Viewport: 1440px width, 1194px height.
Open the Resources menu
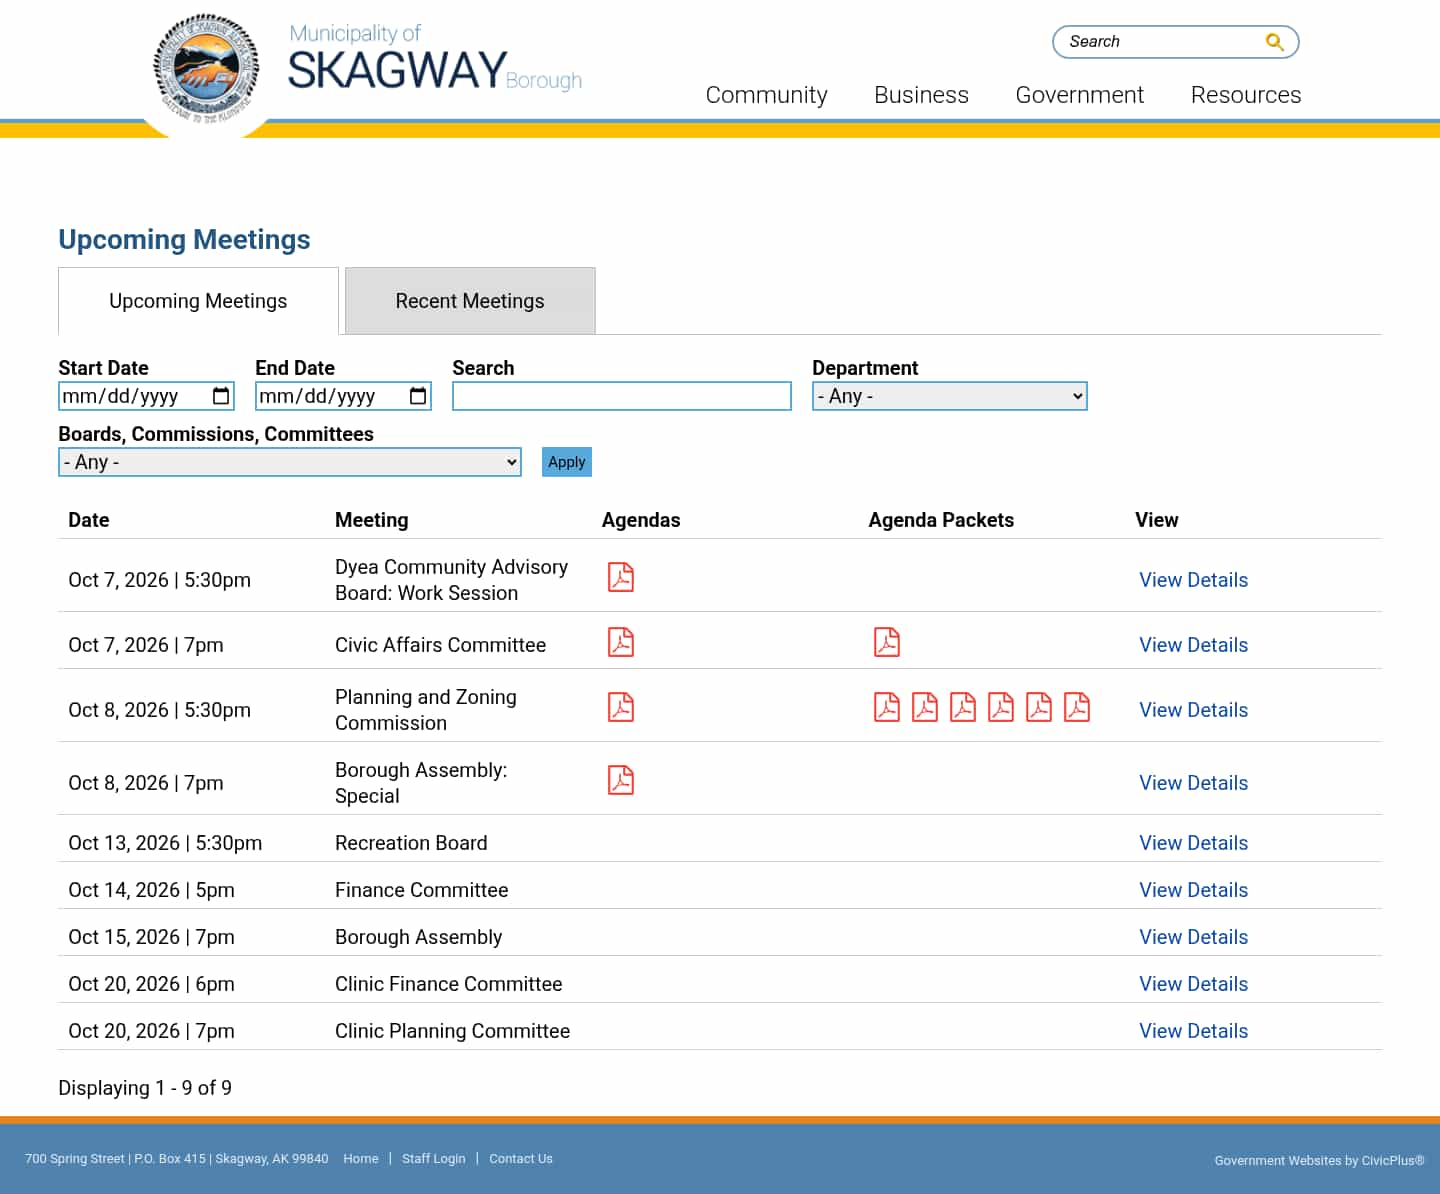pyautogui.click(x=1246, y=95)
